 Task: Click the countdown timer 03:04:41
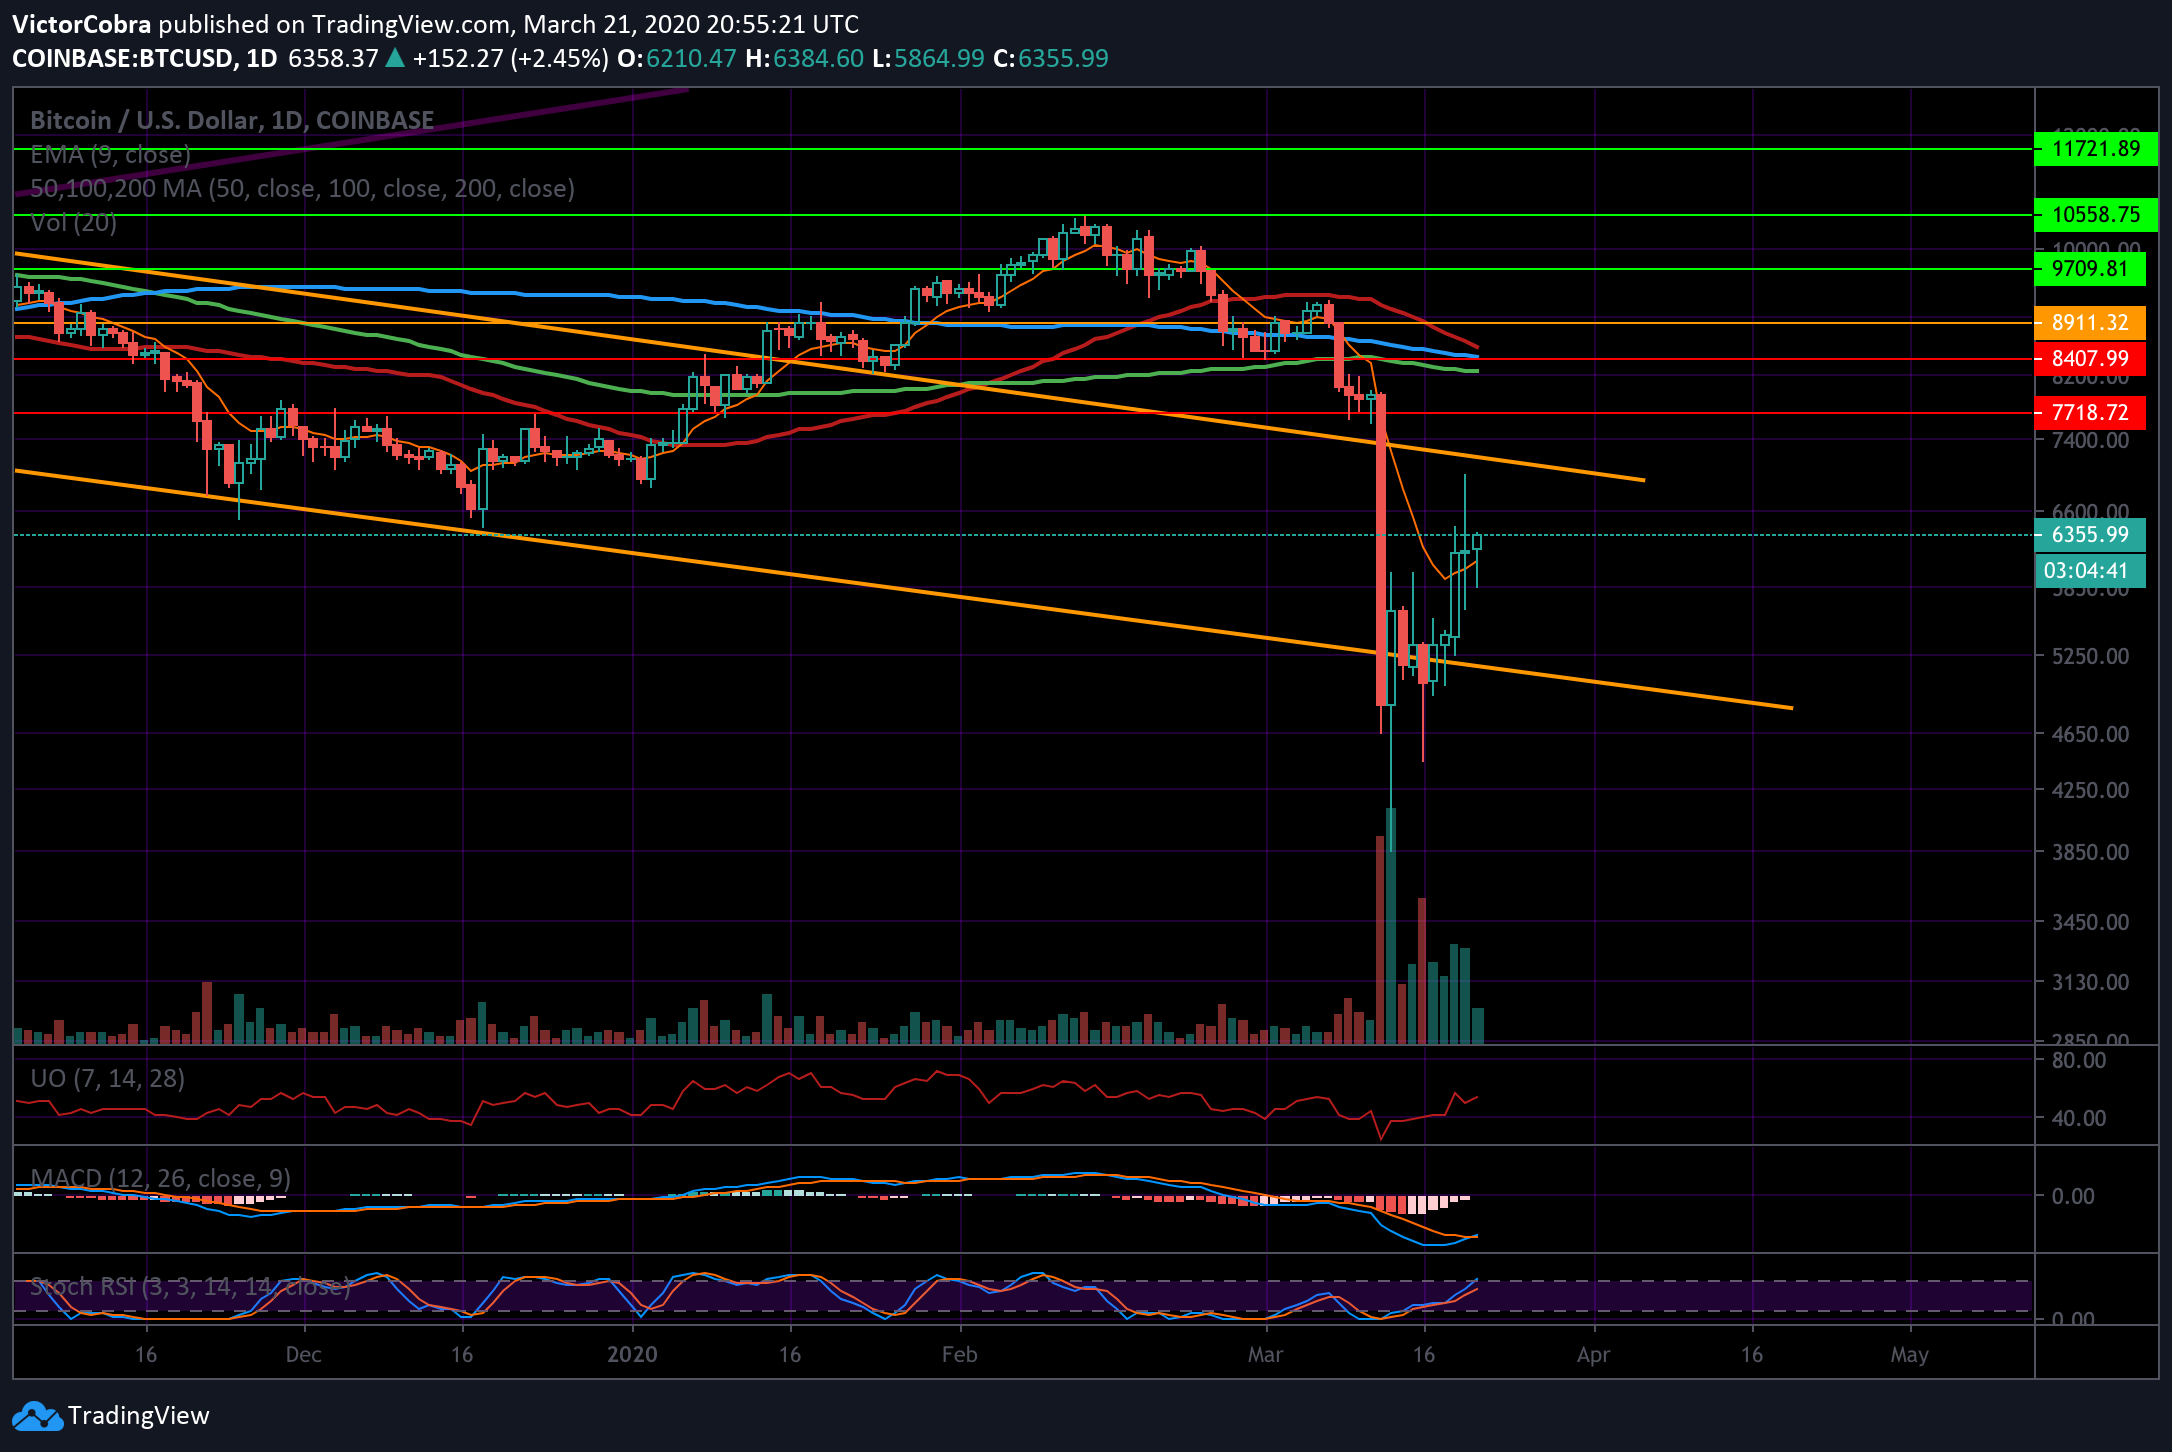point(2090,571)
